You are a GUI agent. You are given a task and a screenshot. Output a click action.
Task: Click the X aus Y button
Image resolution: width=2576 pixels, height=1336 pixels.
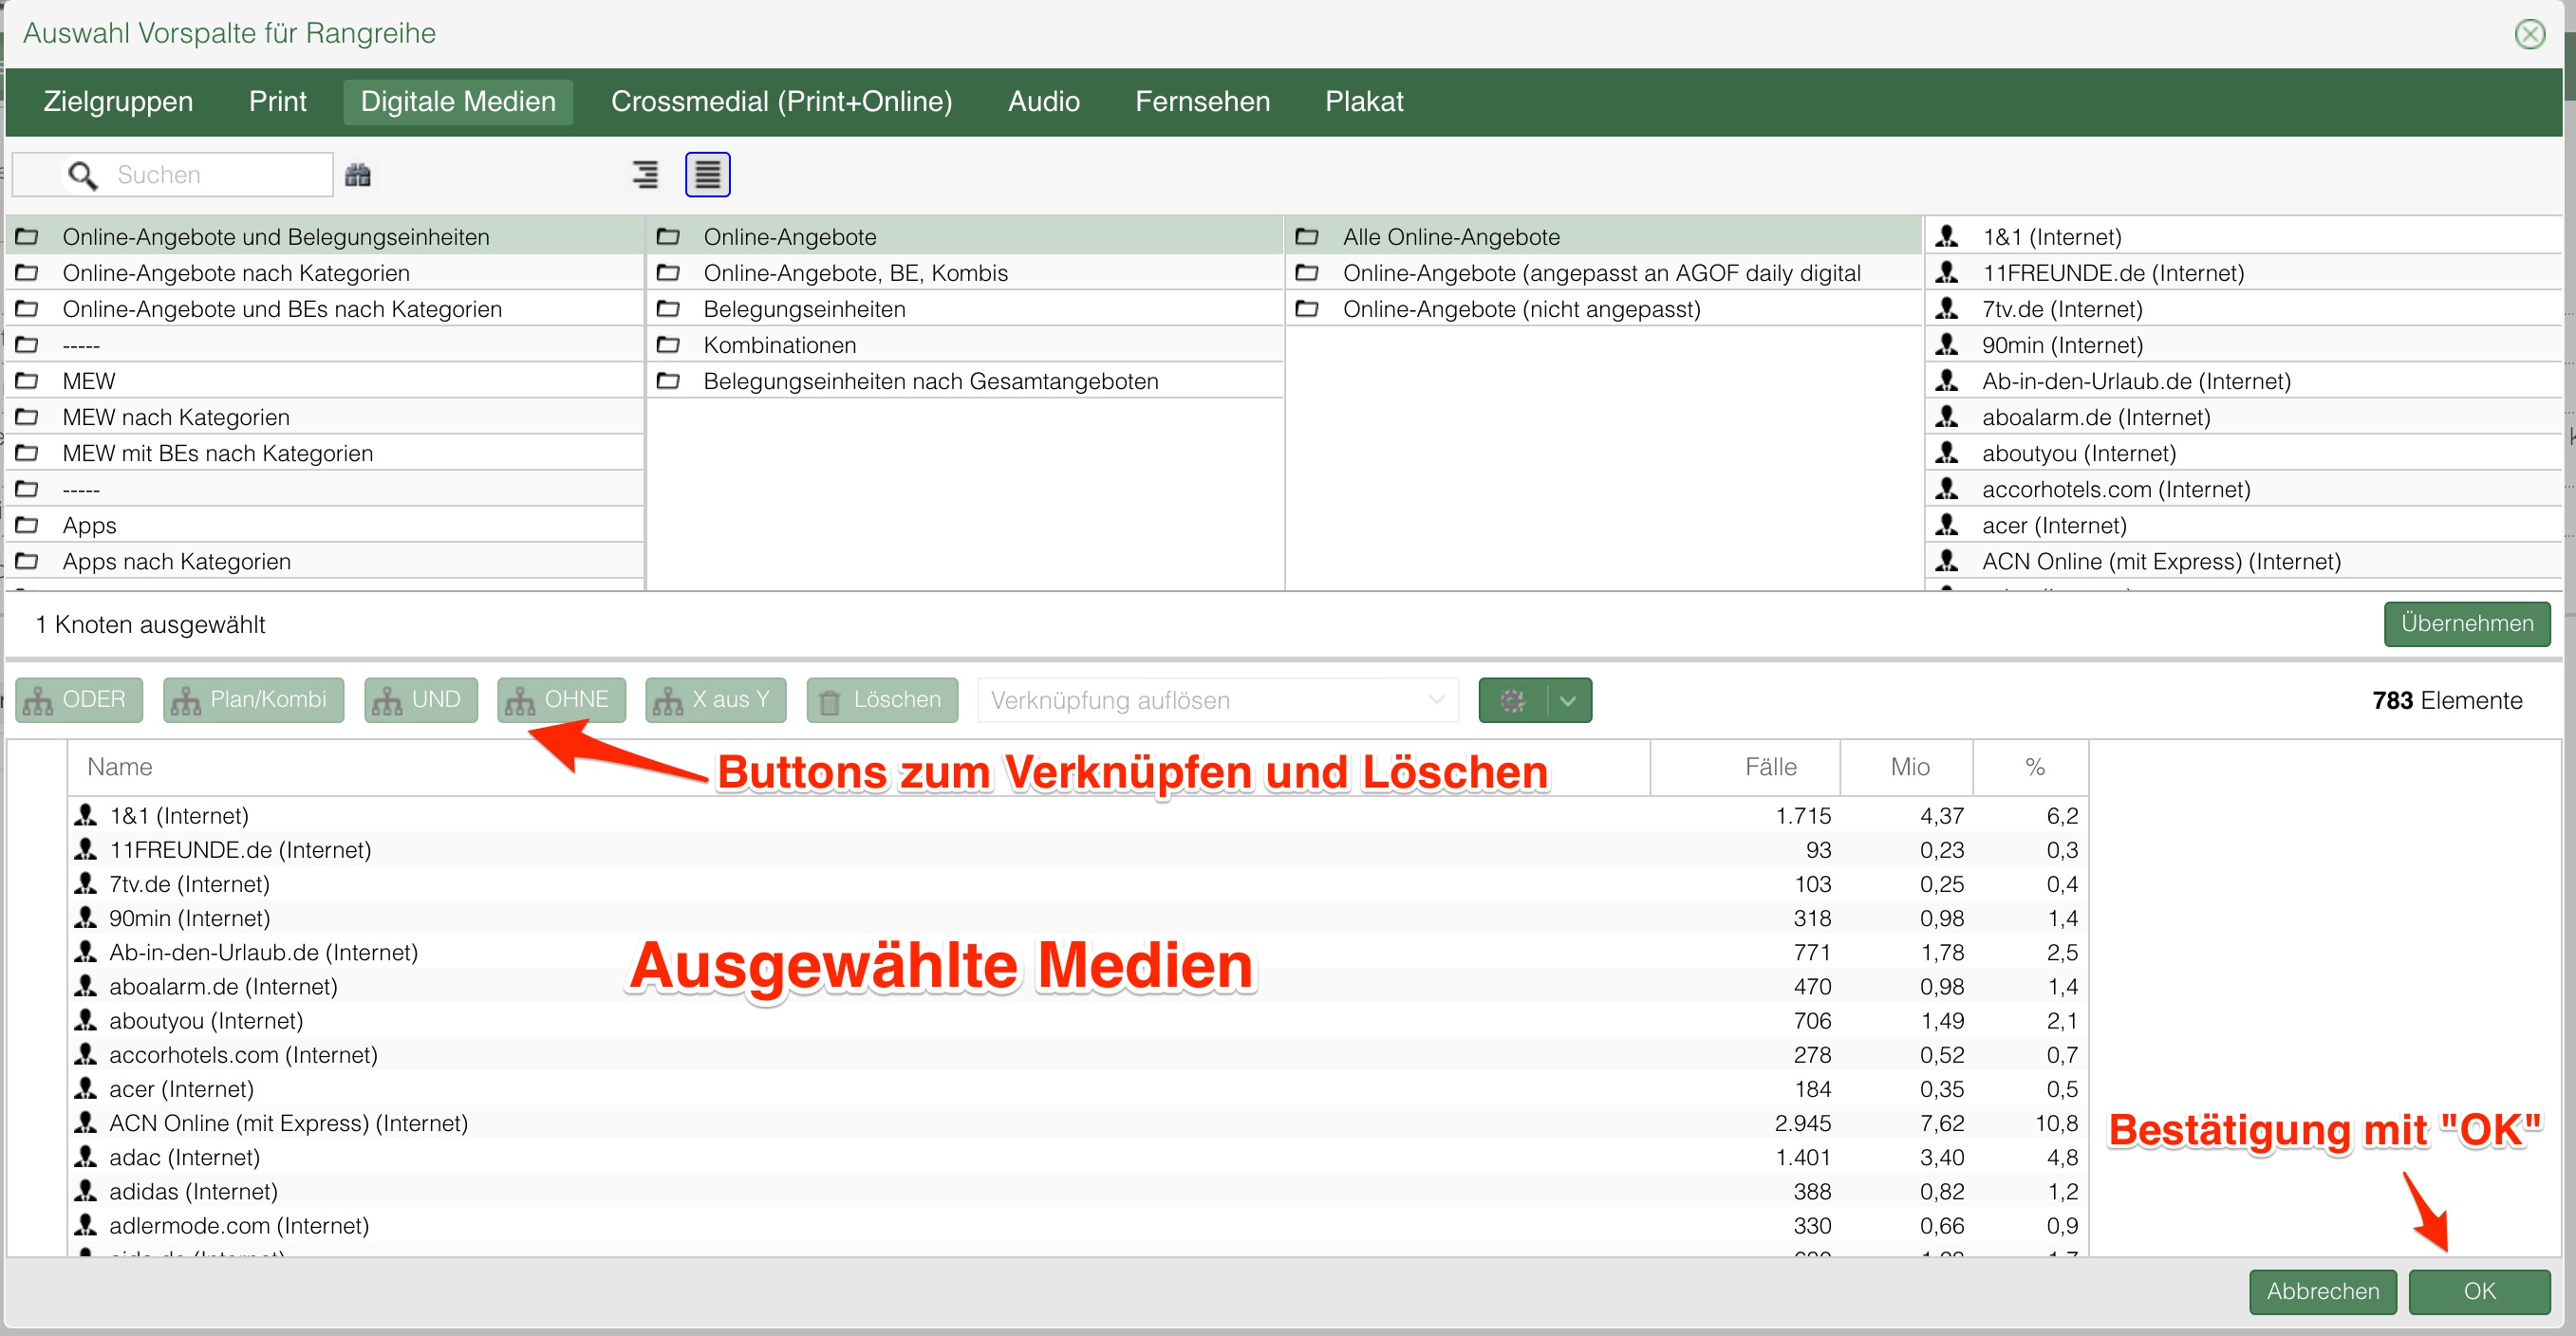(x=715, y=700)
